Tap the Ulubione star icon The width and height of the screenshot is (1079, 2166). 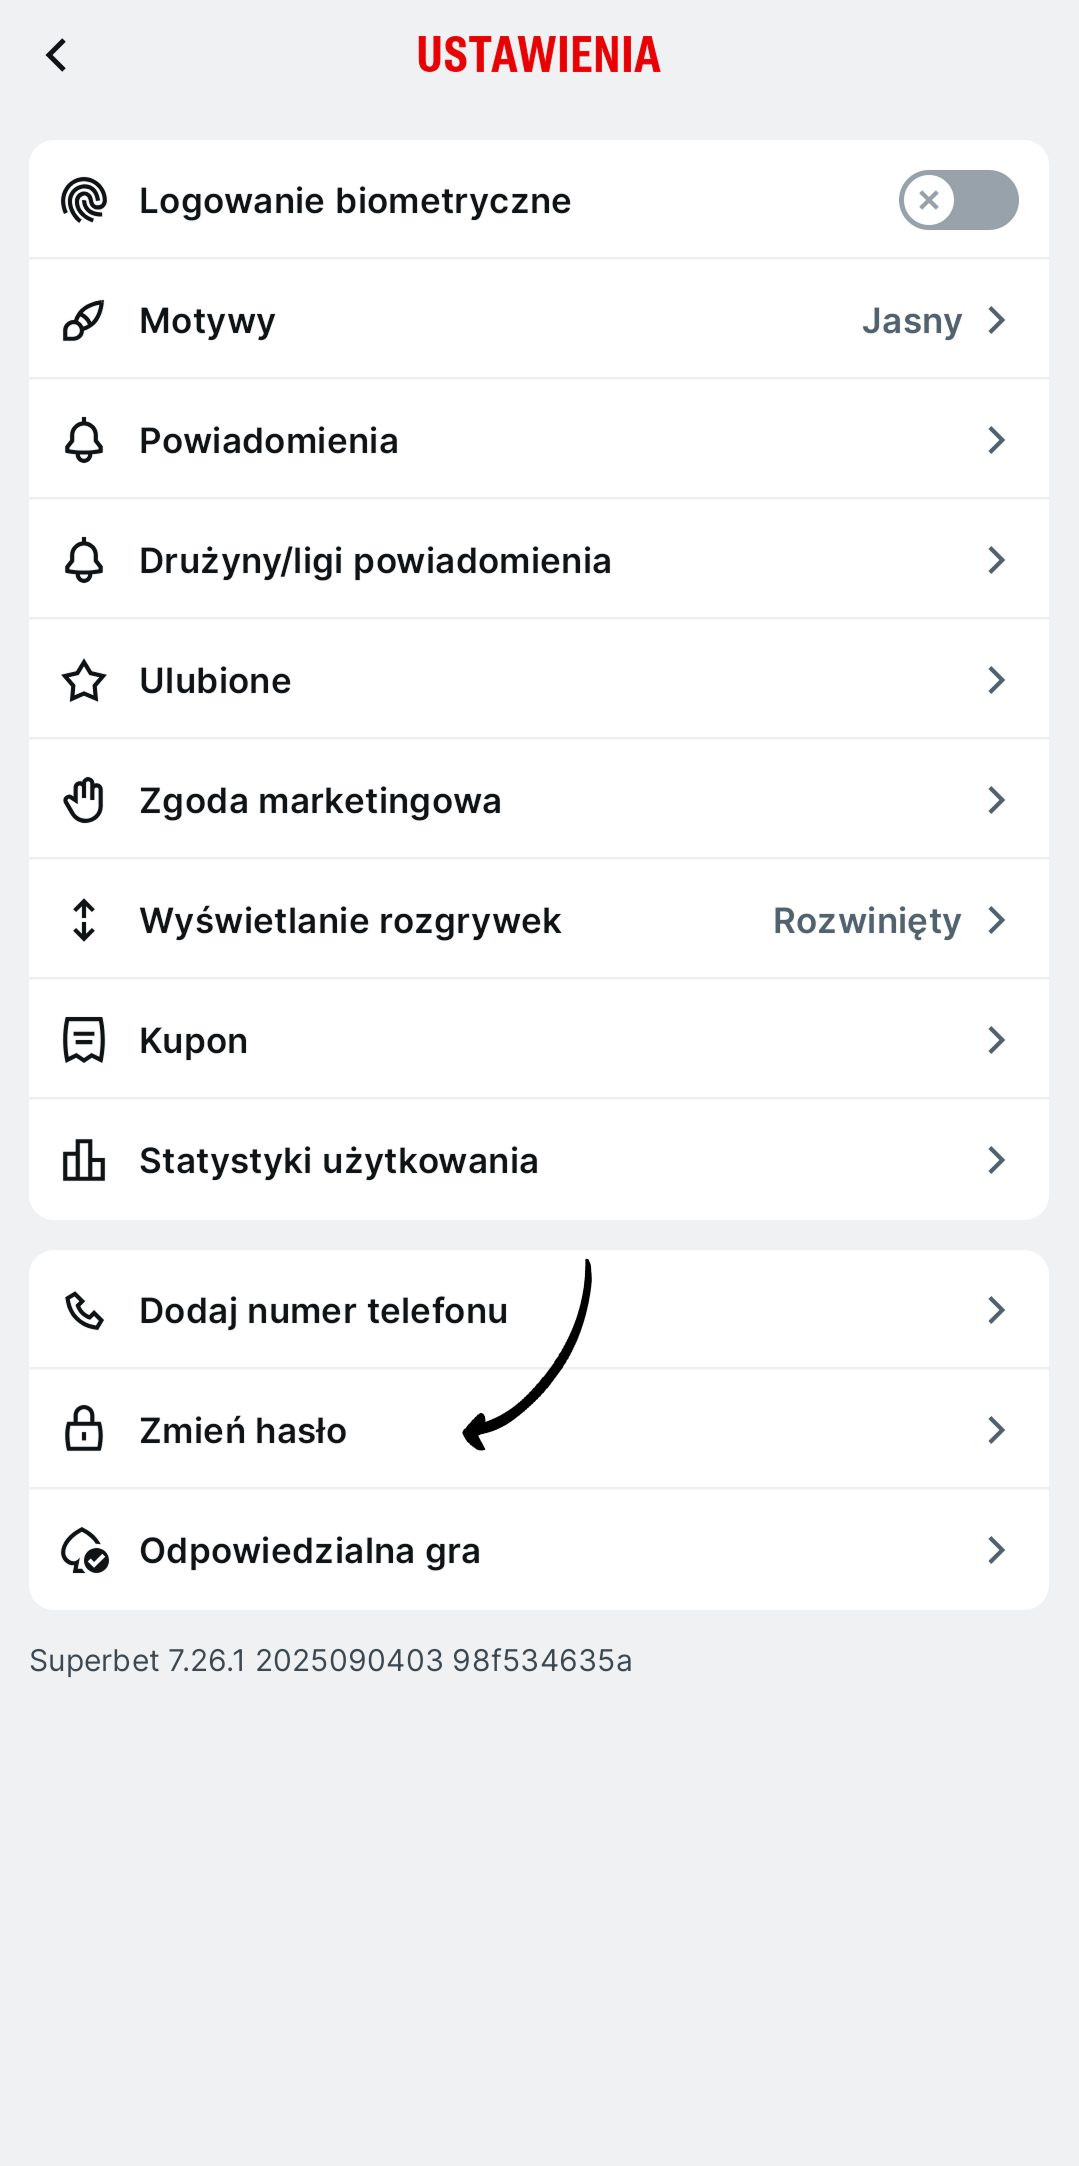point(84,681)
